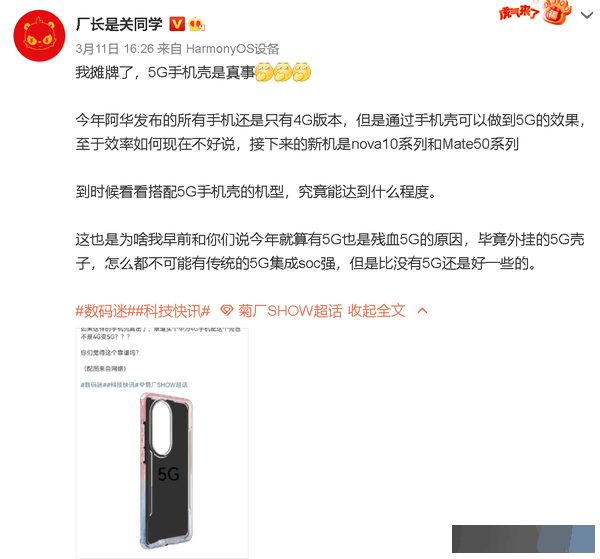
Task: Click the middle thinking emoji
Action: (283, 72)
